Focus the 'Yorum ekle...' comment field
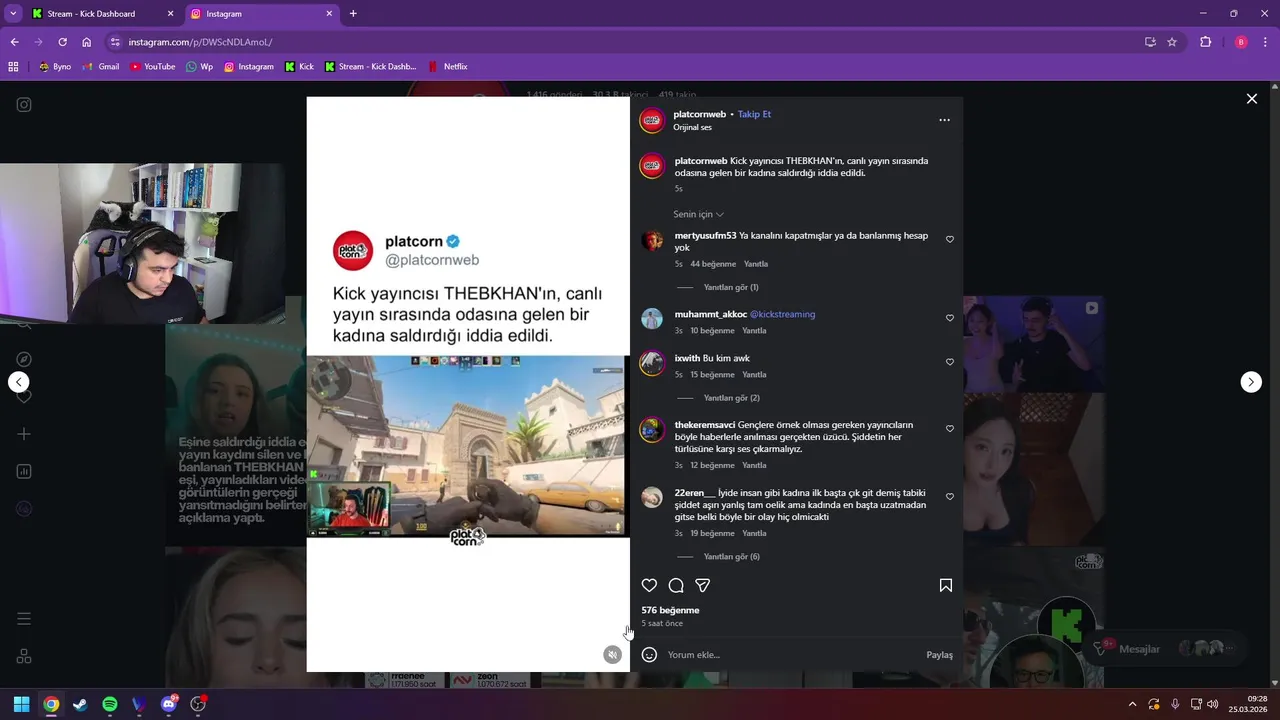The image size is (1280, 720). tap(790, 655)
